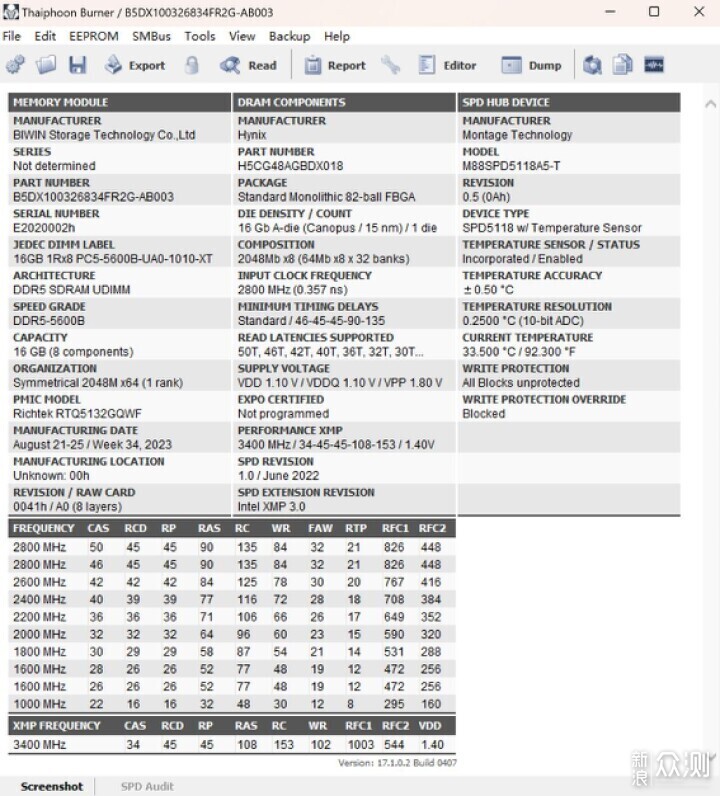This screenshot has height=796, width=720.
Task: Click current temperature '33.500 °C / 92.300 °F'
Action: point(519,352)
